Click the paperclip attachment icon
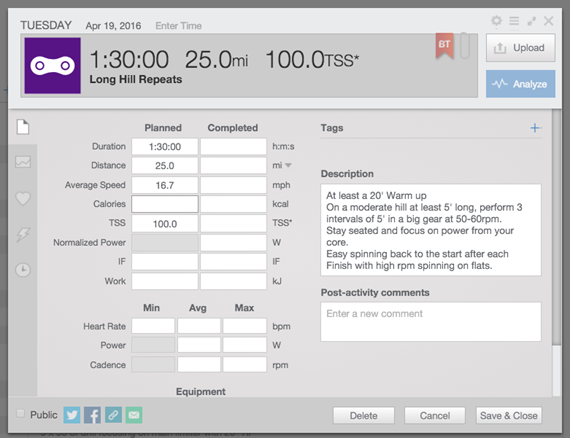The height and width of the screenshot is (438, 570). click(x=465, y=45)
